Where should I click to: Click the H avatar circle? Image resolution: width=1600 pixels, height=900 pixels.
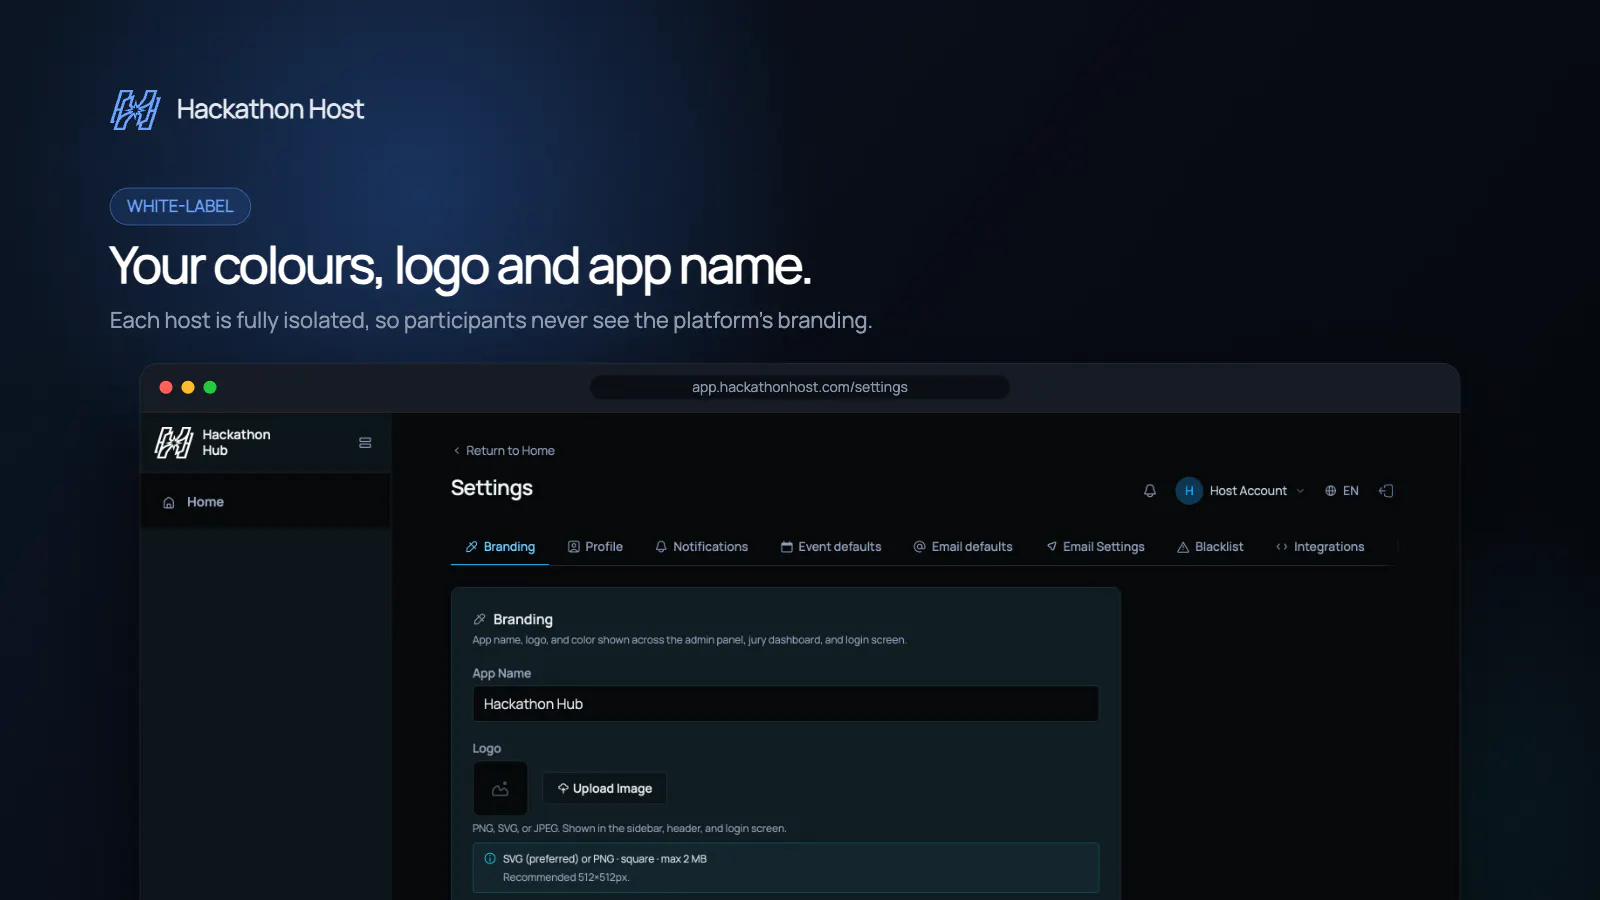point(1189,491)
